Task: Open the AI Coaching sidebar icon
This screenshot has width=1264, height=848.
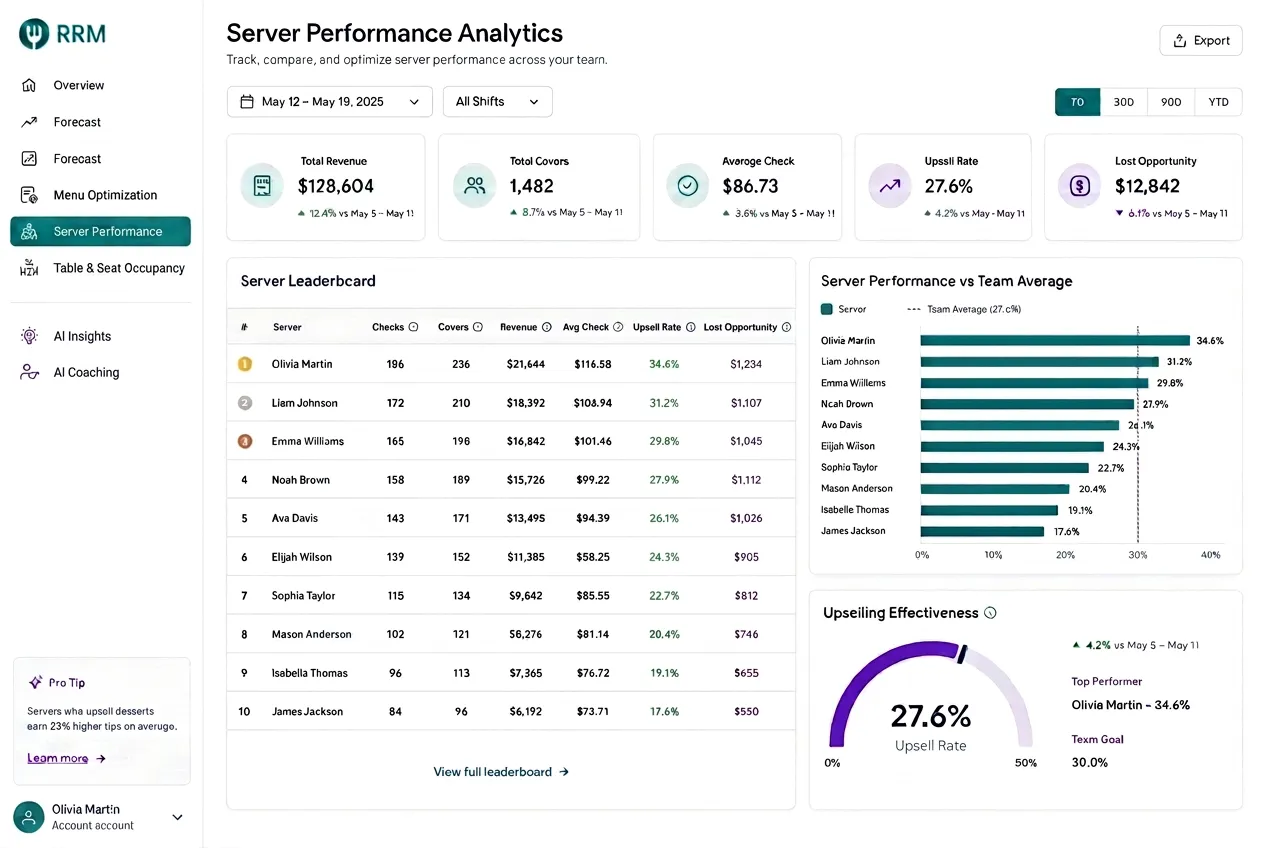Action: point(29,372)
